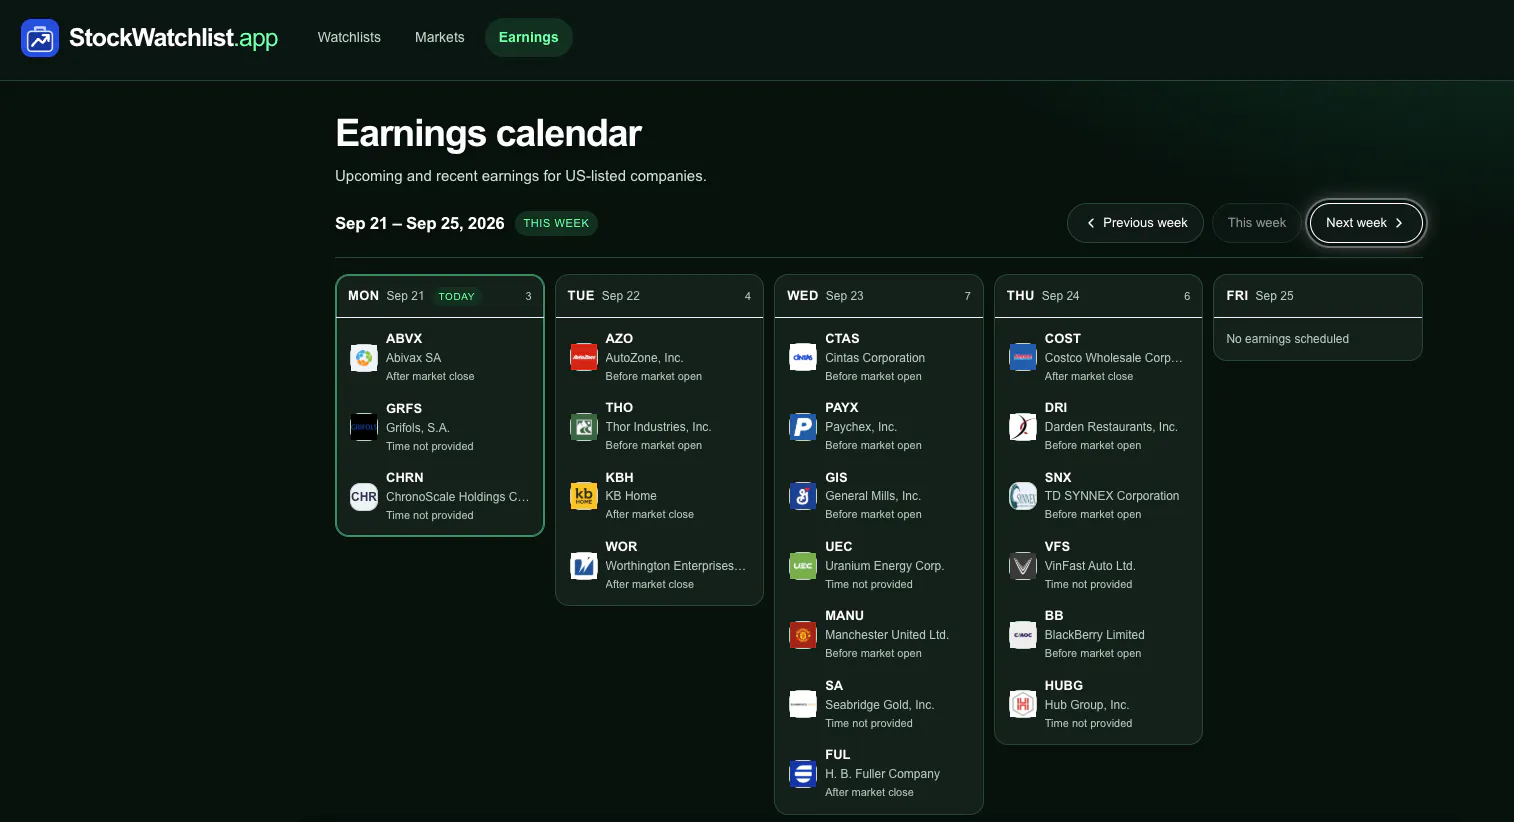Click the Cintas logo icon
The height and width of the screenshot is (822, 1514).
(x=803, y=357)
